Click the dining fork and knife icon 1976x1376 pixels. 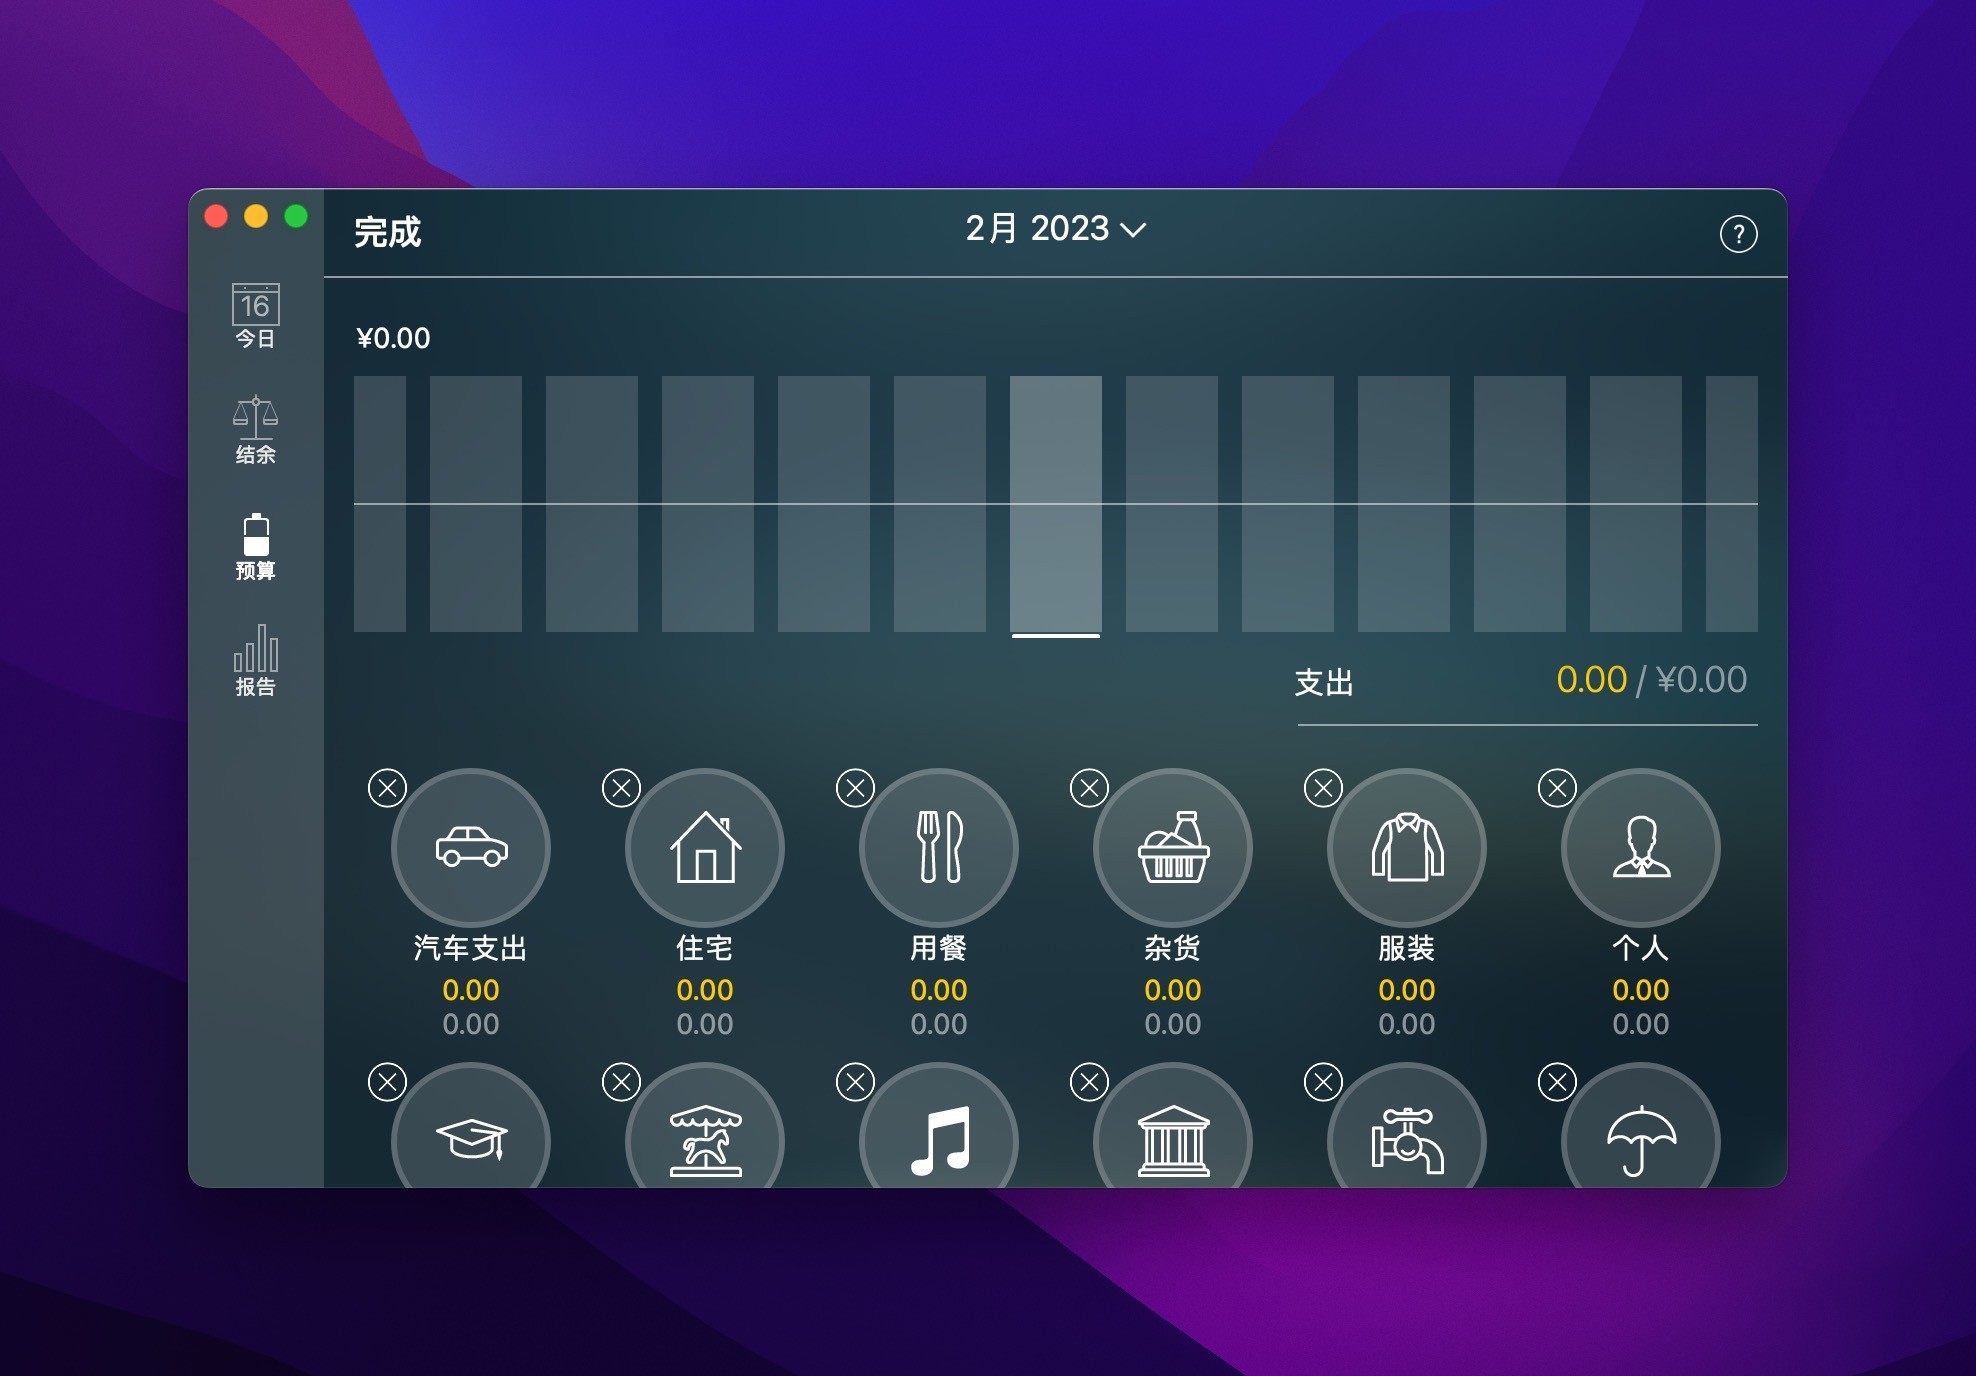[x=939, y=847]
